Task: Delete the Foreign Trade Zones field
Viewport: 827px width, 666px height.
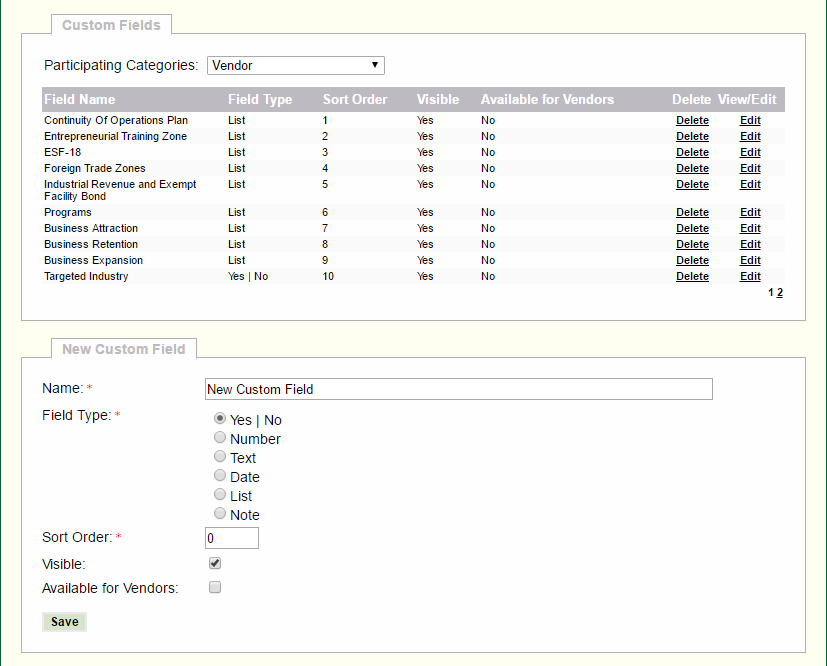Action: (x=692, y=169)
